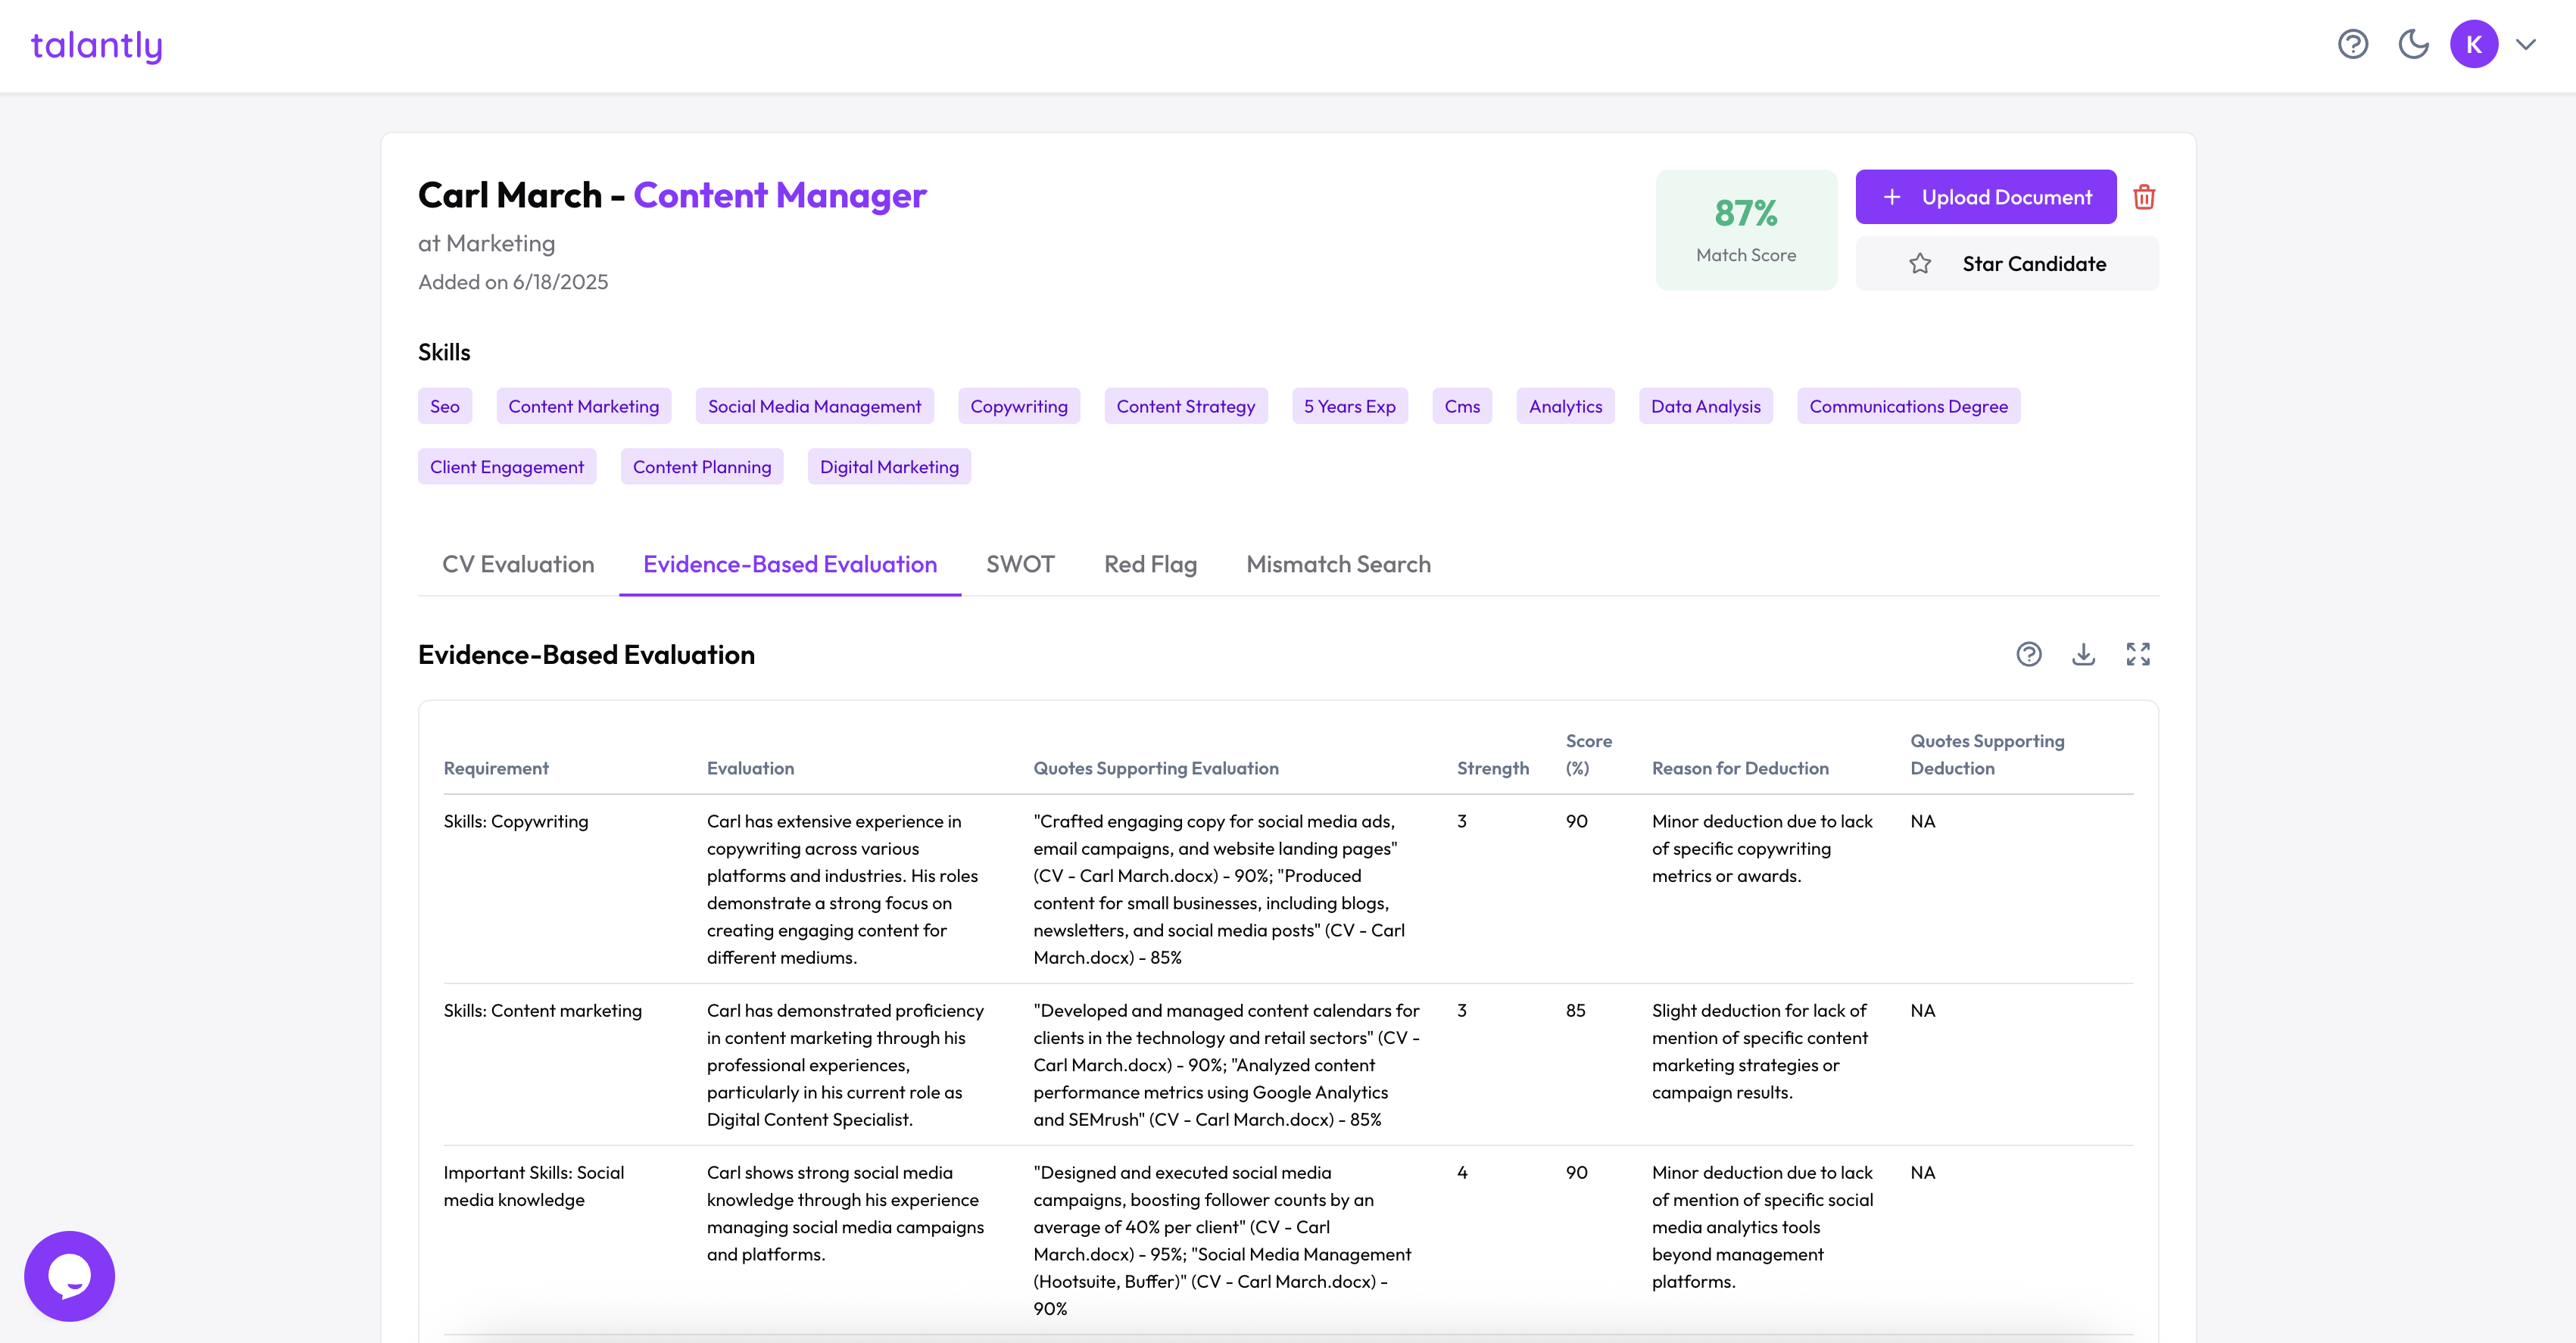Toggle dark mode moon icon
Image resolution: width=2576 pixels, height=1343 pixels.
point(2413,45)
